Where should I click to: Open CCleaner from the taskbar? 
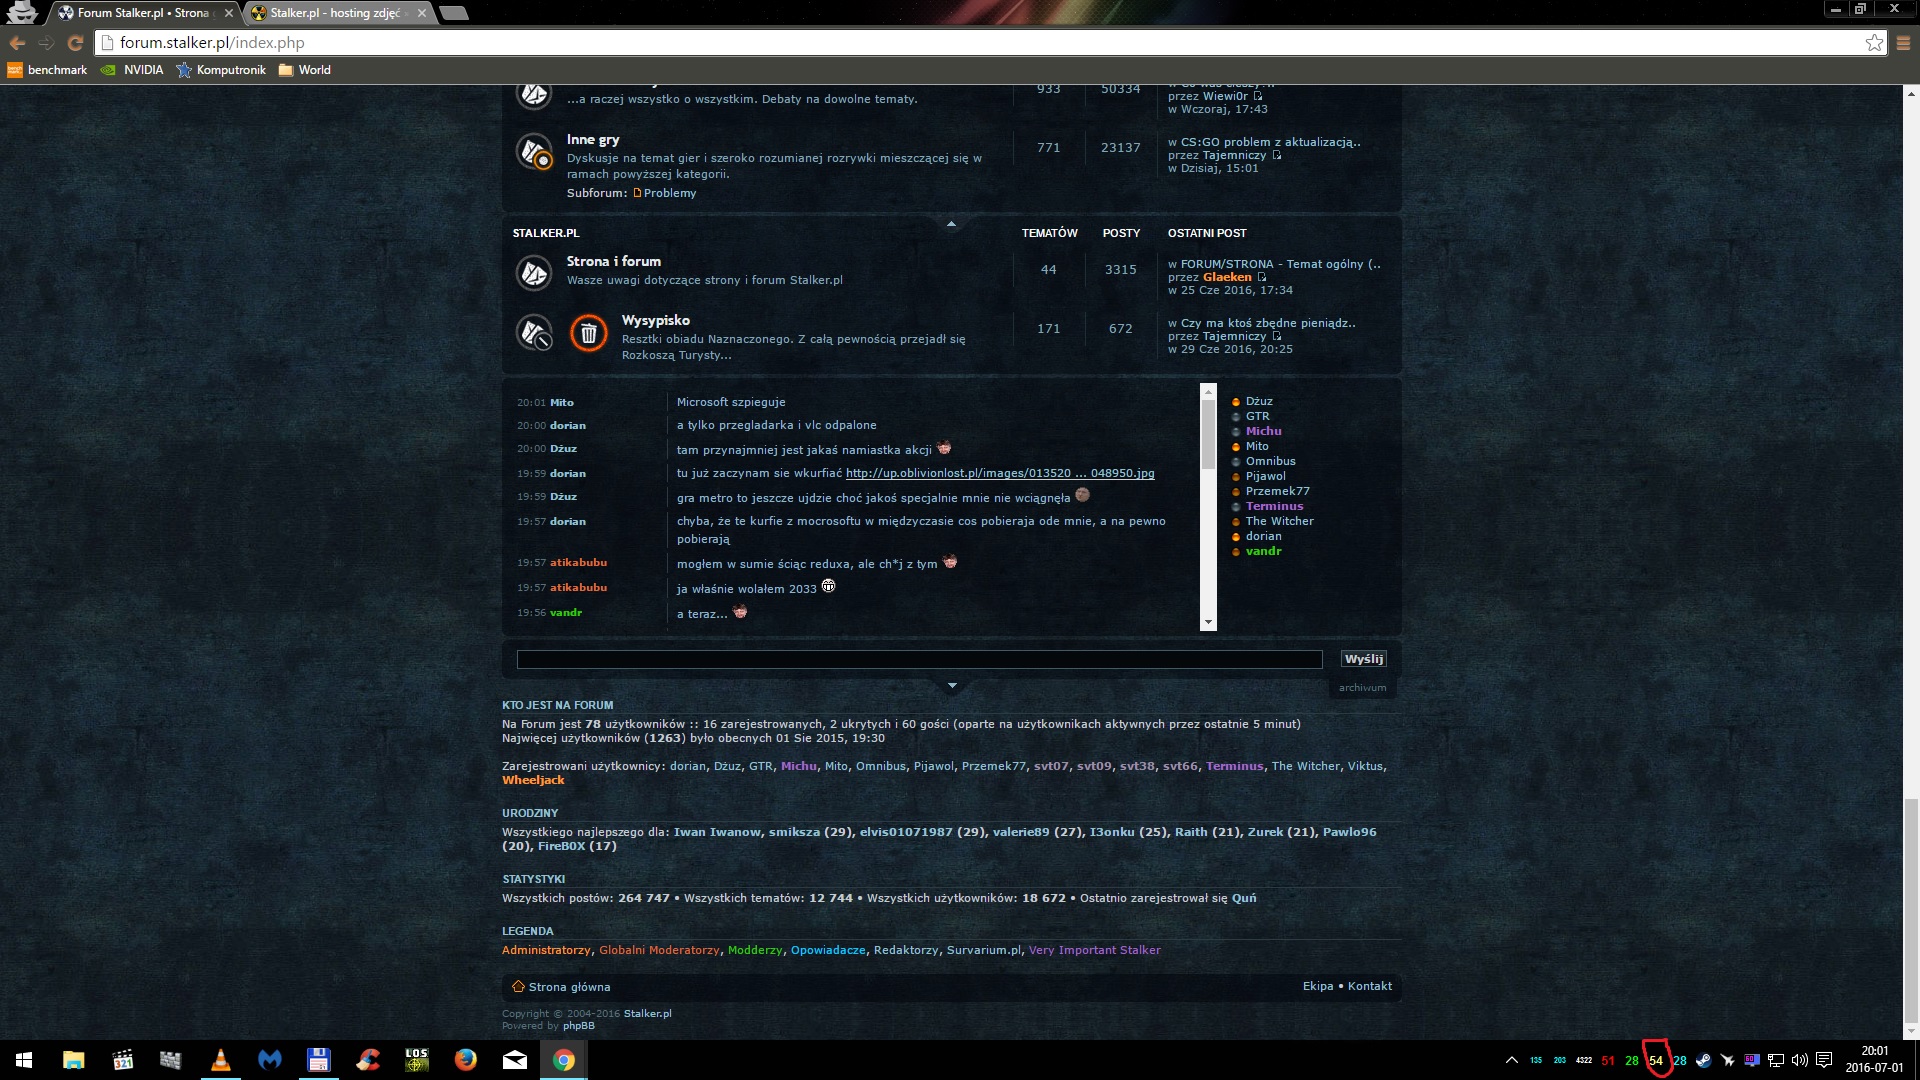[368, 1060]
